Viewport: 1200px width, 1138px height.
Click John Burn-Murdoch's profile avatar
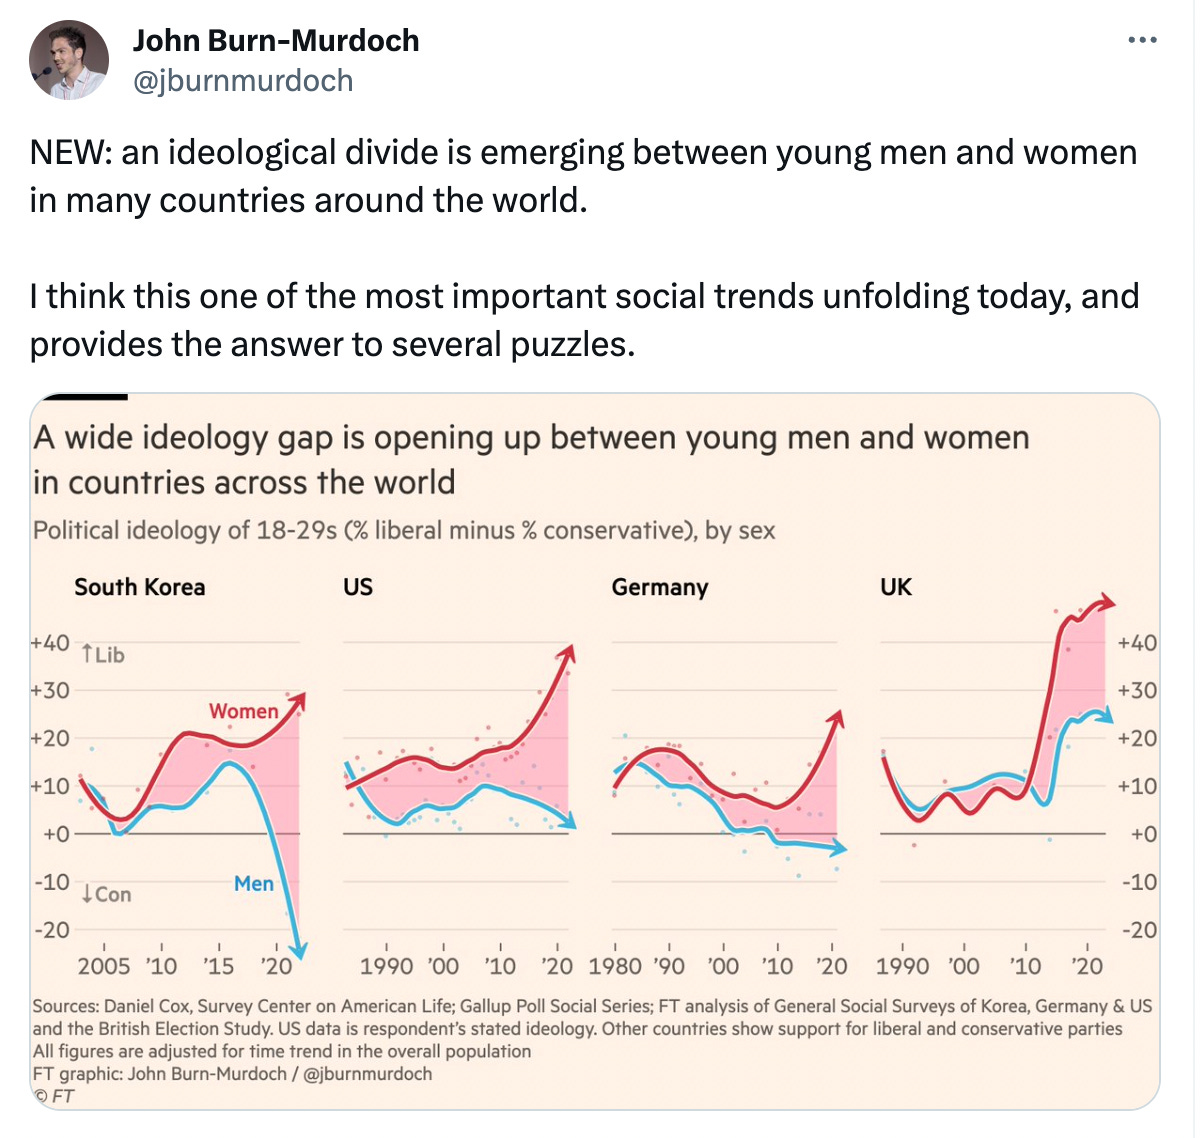(68, 60)
